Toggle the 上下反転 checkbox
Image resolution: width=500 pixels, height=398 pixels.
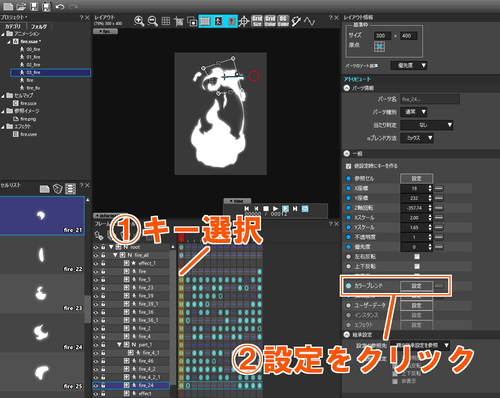[x=417, y=266]
